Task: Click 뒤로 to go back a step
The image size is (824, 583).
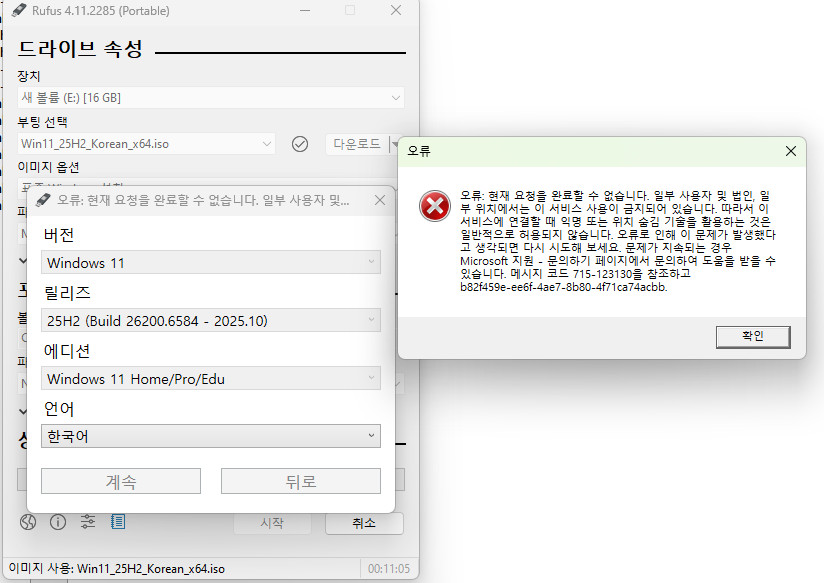Action: point(301,481)
